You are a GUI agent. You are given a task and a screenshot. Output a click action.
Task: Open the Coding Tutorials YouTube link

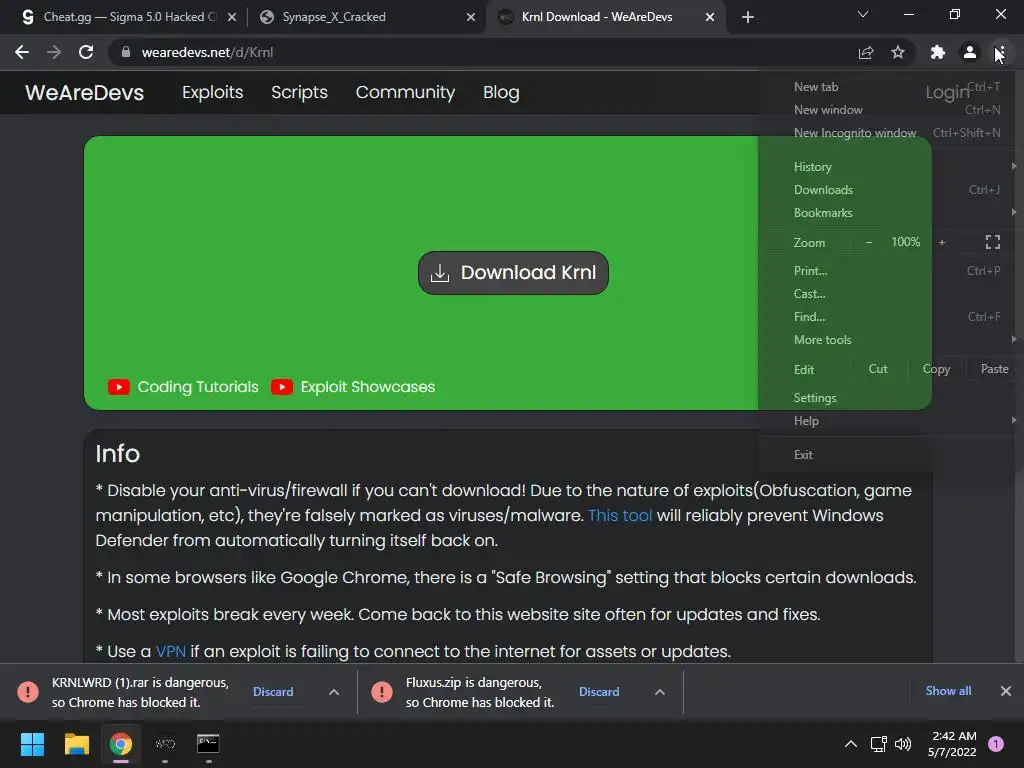(x=183, y=387)
